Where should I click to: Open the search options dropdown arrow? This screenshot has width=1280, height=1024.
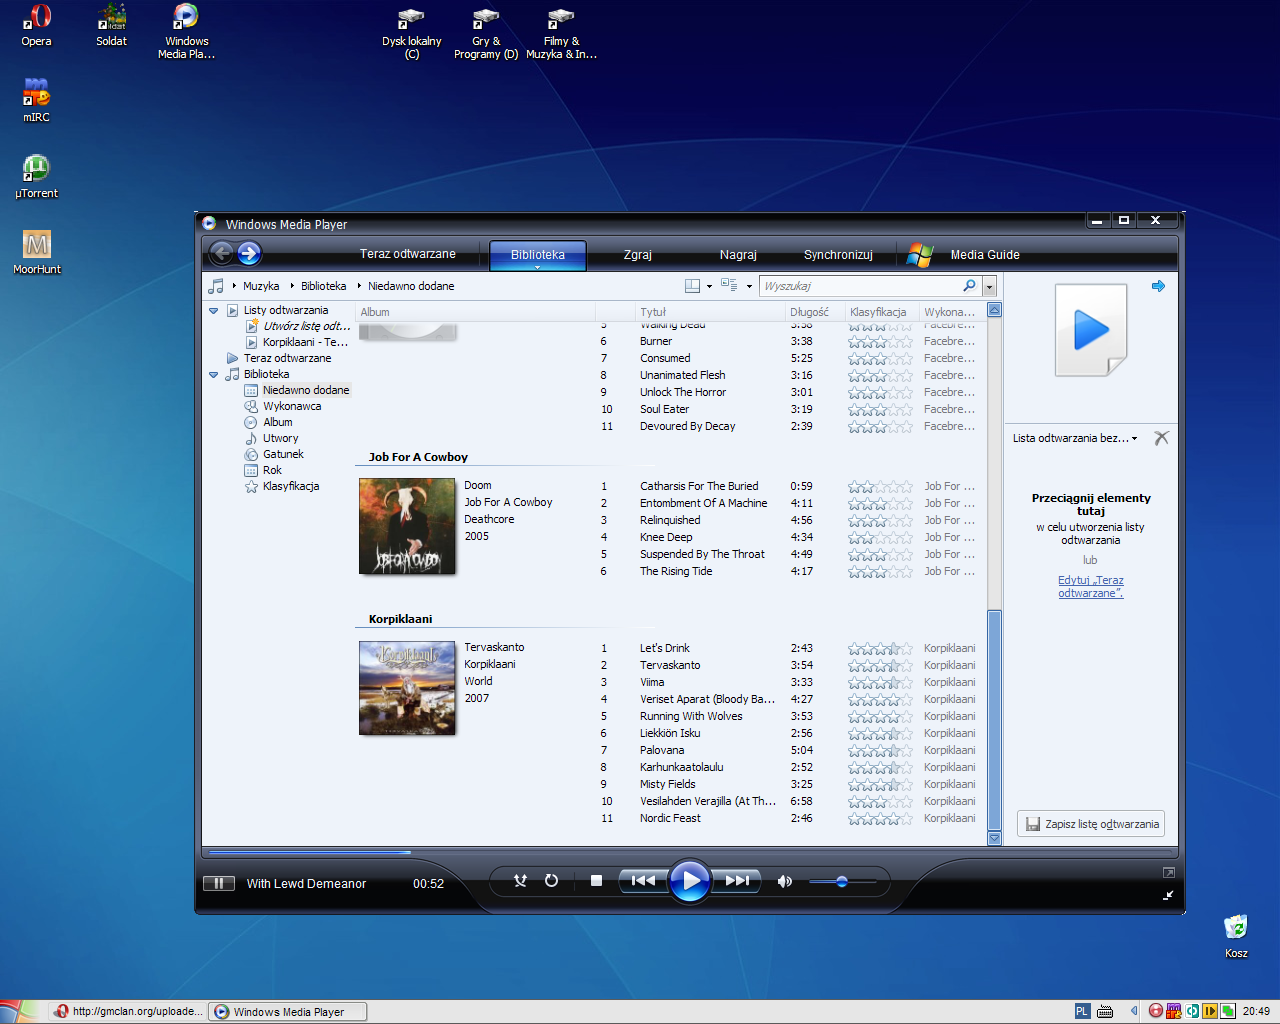[990, 287]
